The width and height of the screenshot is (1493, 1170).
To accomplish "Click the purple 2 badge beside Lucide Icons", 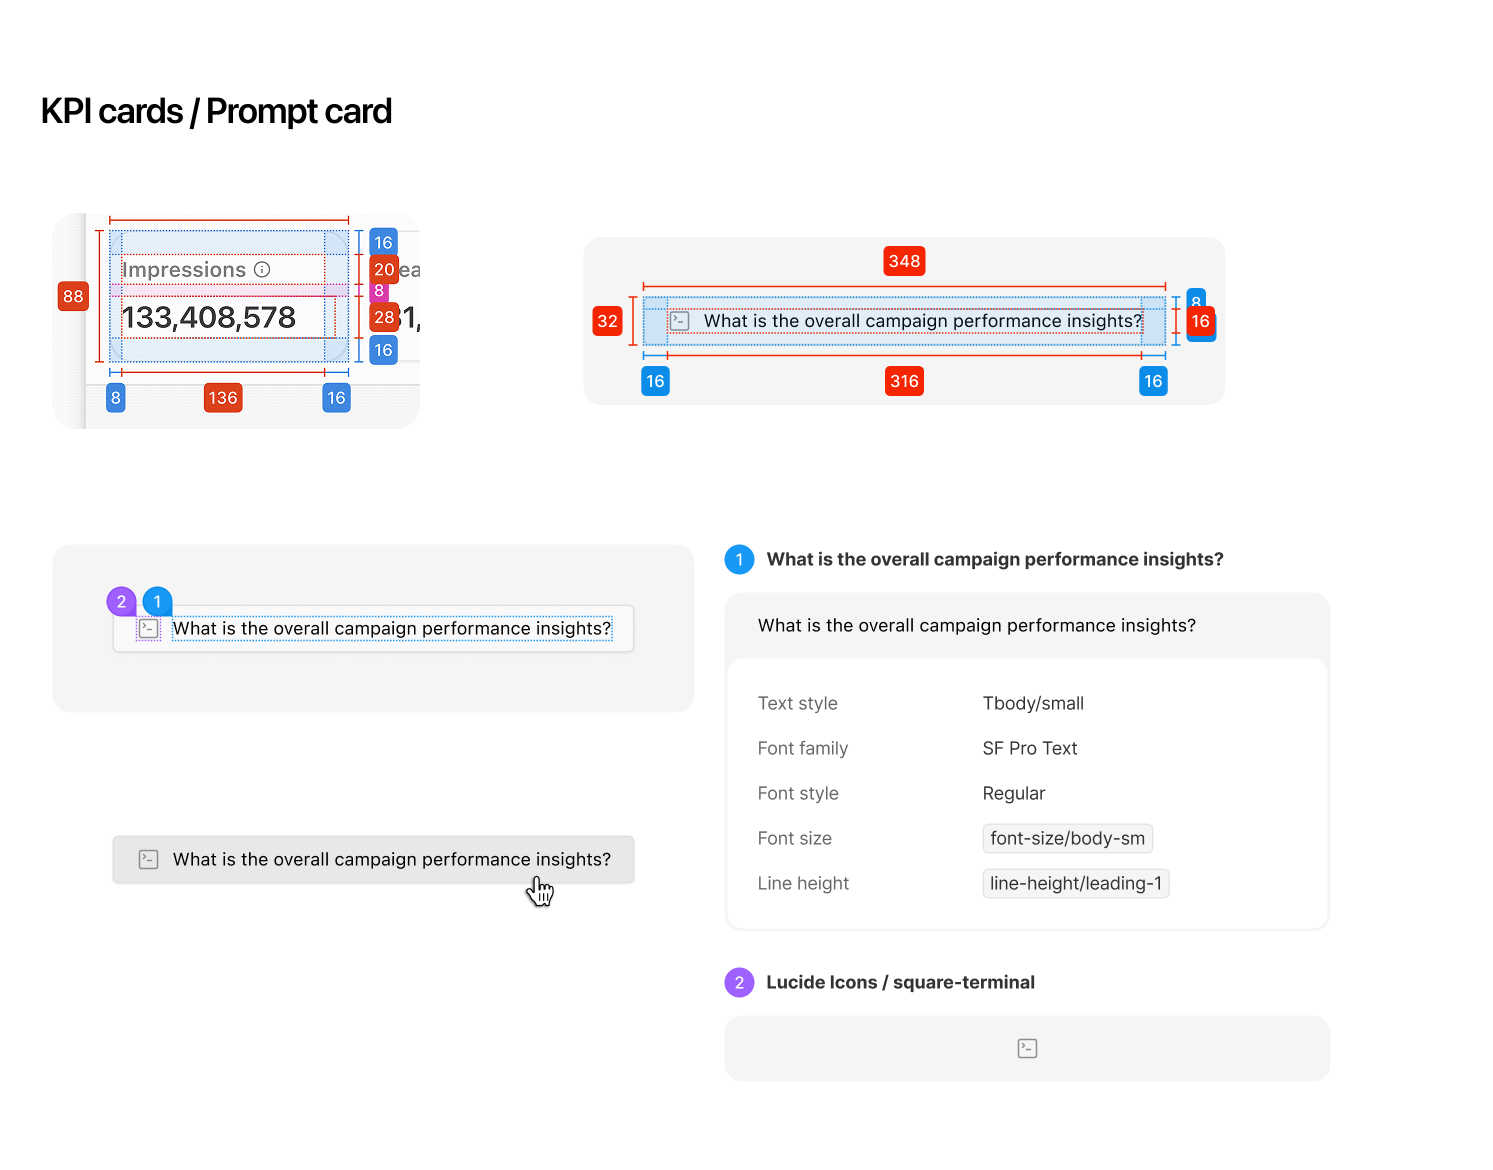I will [739, 982].
